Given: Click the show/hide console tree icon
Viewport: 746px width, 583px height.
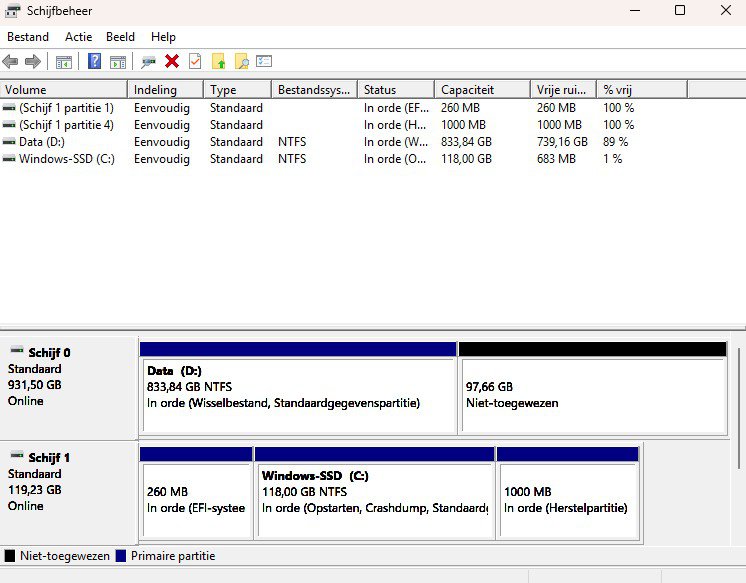Looking at the screenshot, I should click(x=64, y=62).
